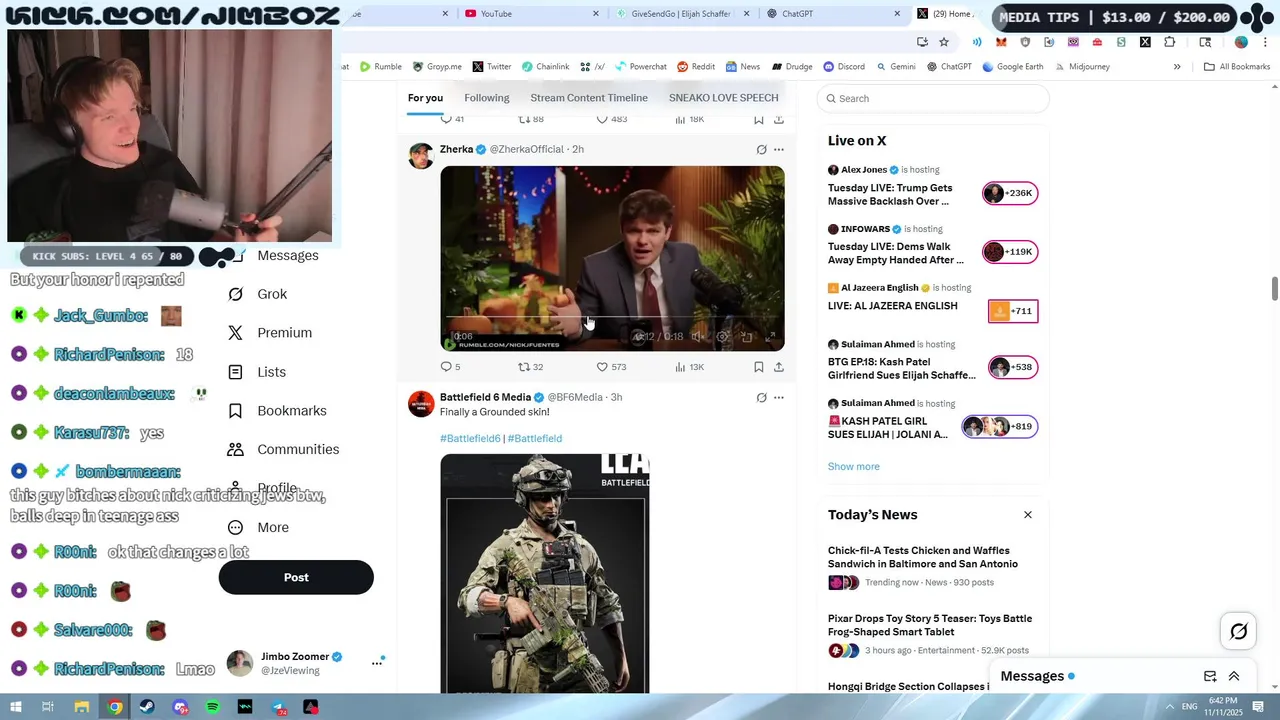Click the #Battlefield6 hashtag
1280x720 pixels.
[x=470, y=438]
